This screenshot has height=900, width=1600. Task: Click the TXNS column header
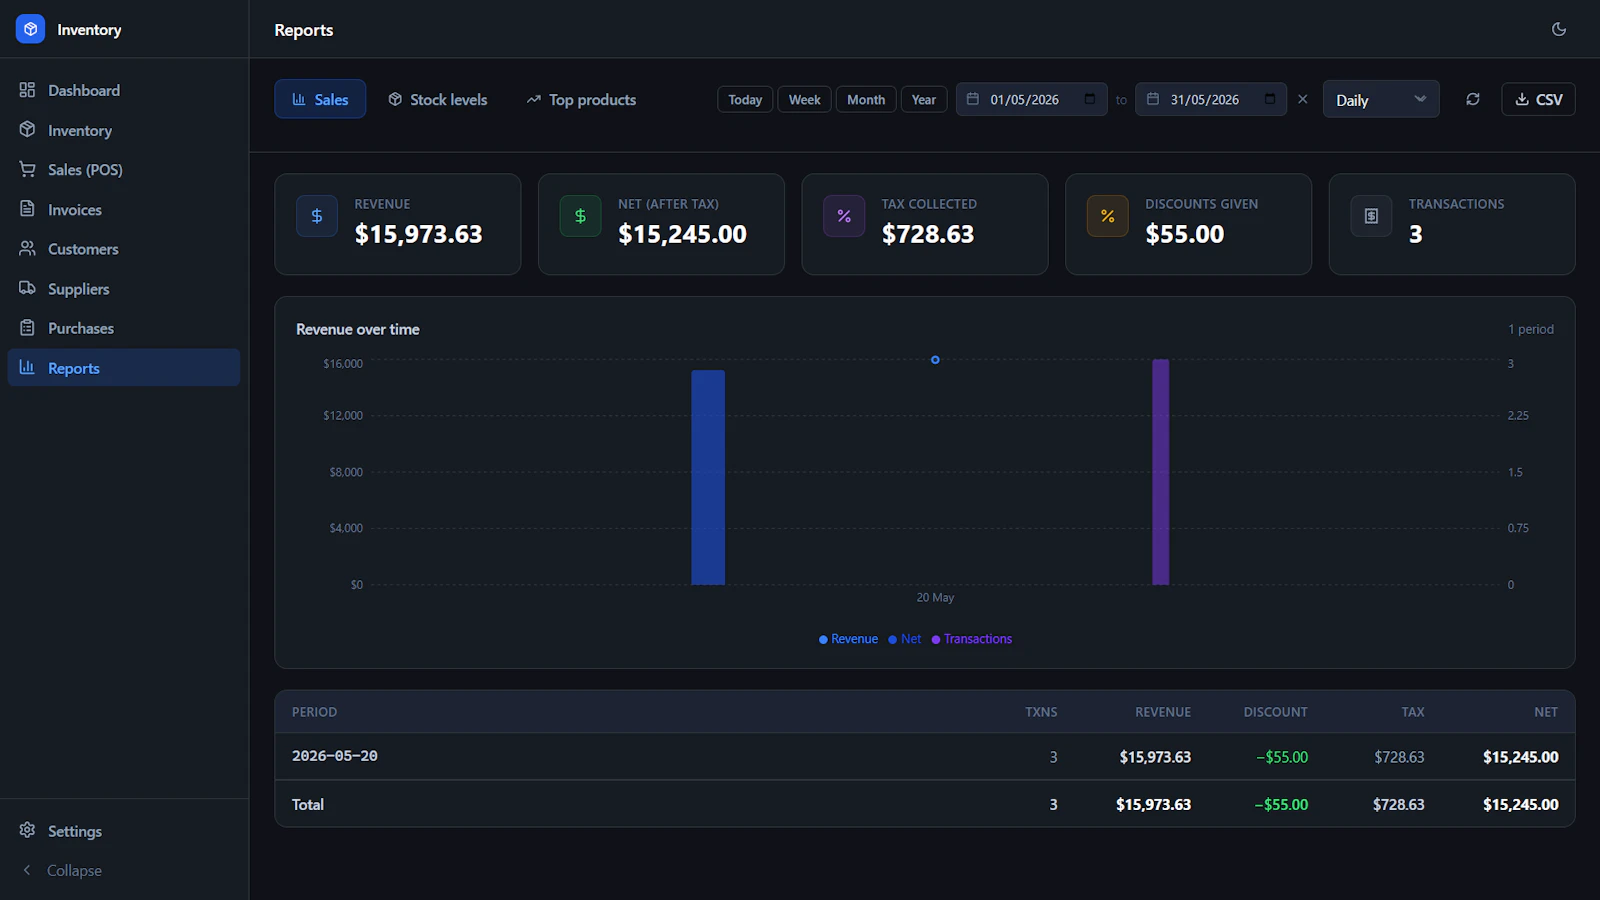[x=1041, y=712]
